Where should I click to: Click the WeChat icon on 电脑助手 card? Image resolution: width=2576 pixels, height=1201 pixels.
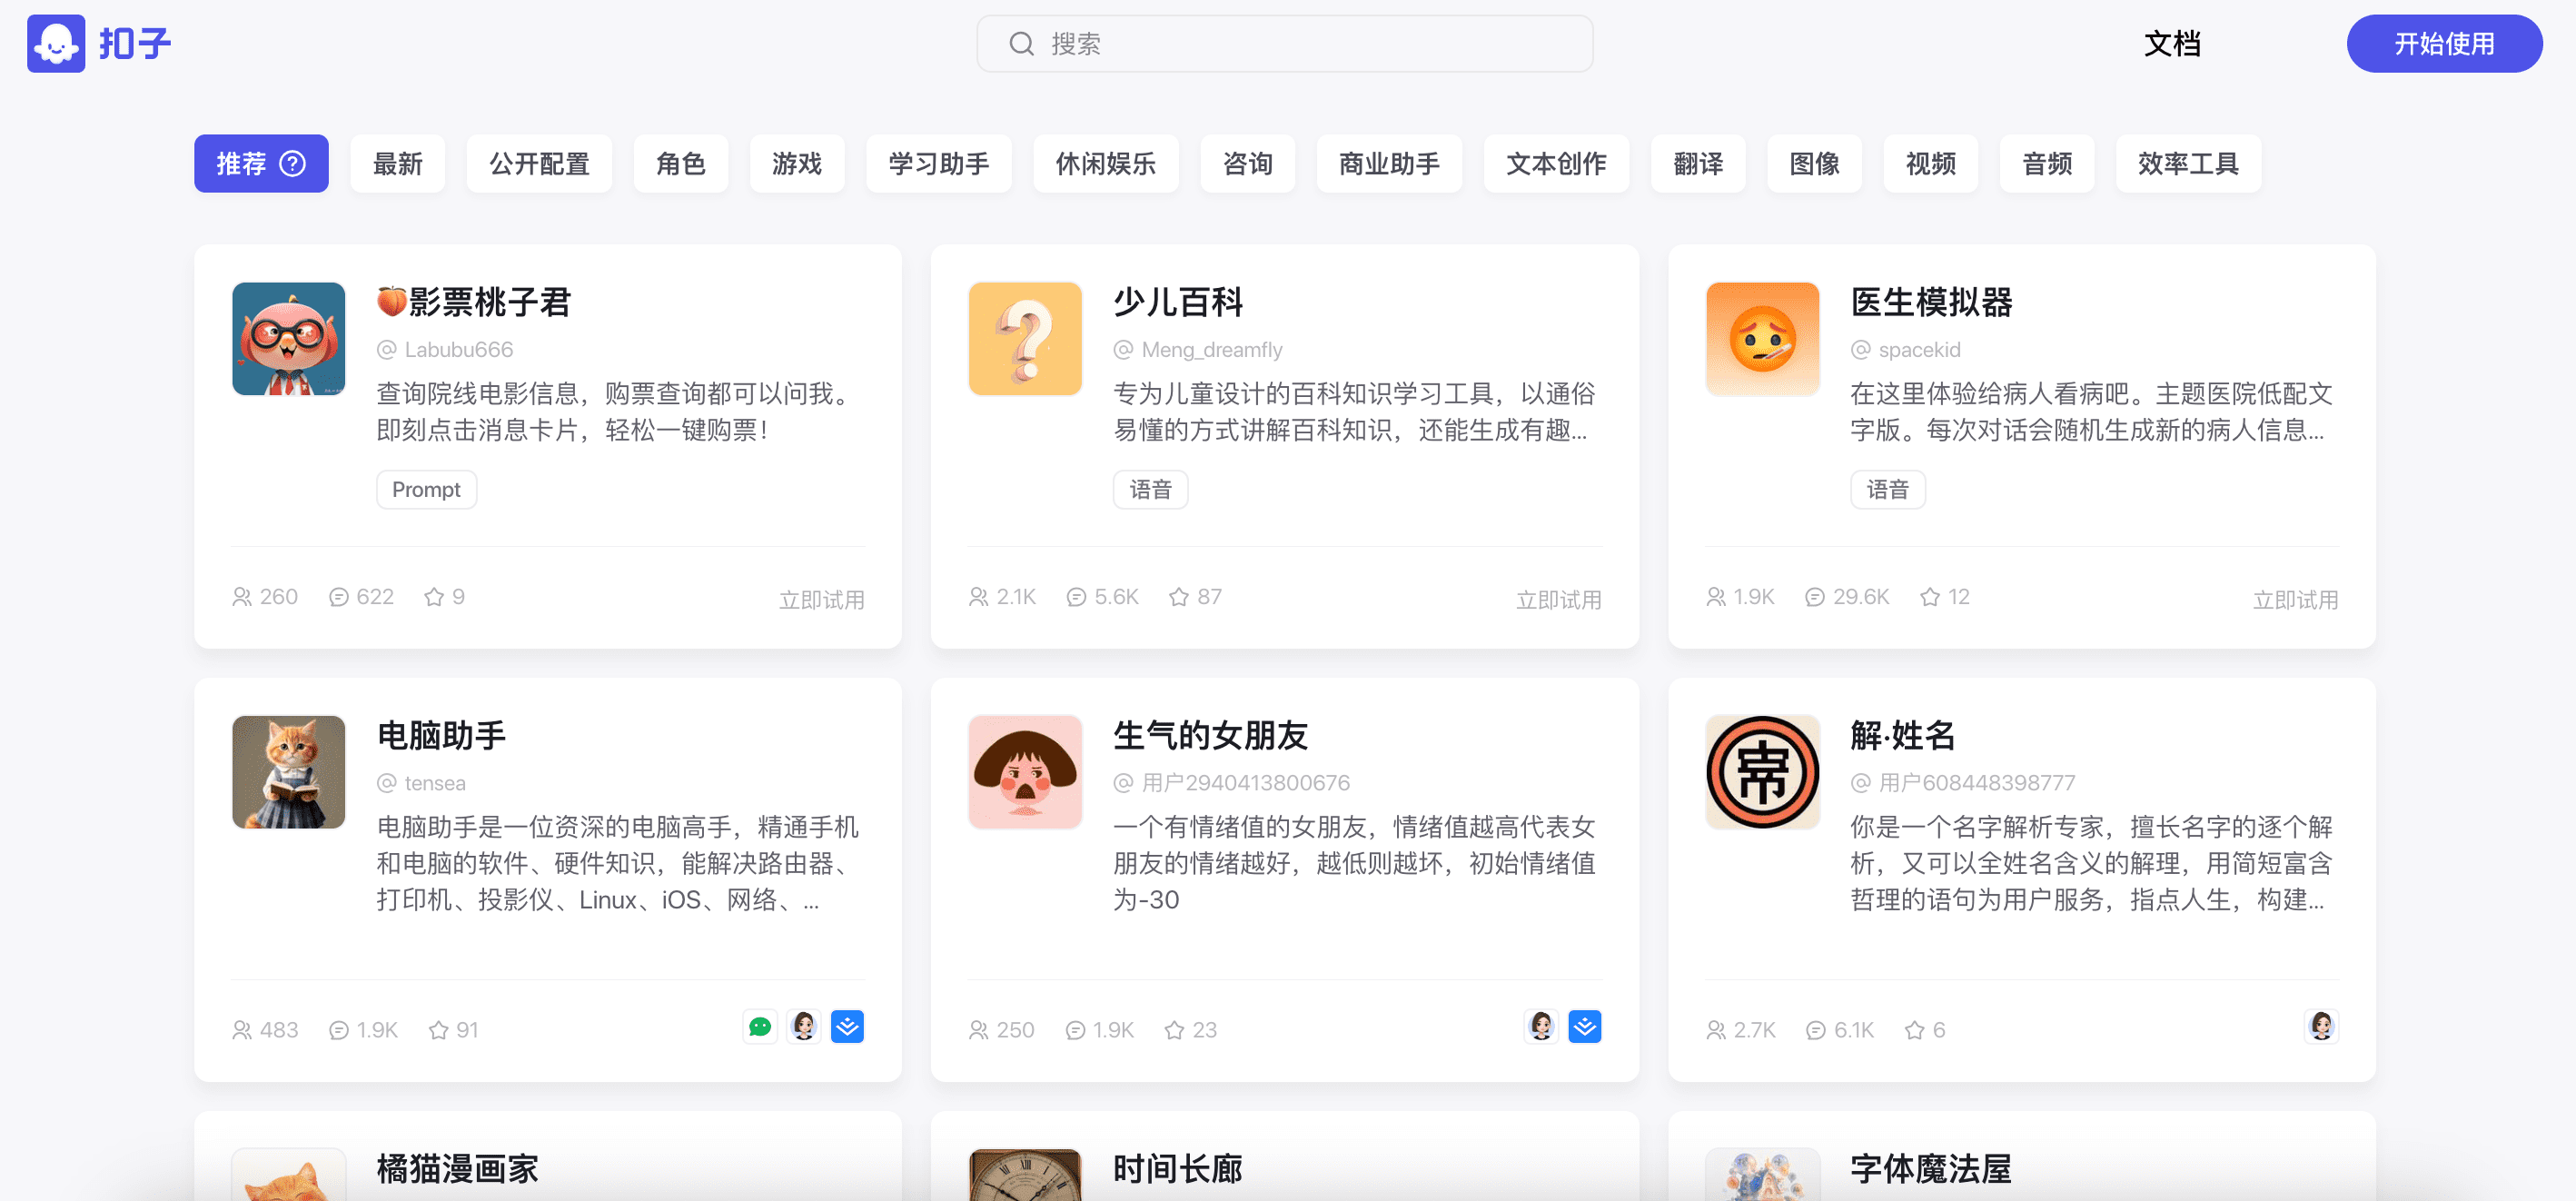click(760, 1027)
